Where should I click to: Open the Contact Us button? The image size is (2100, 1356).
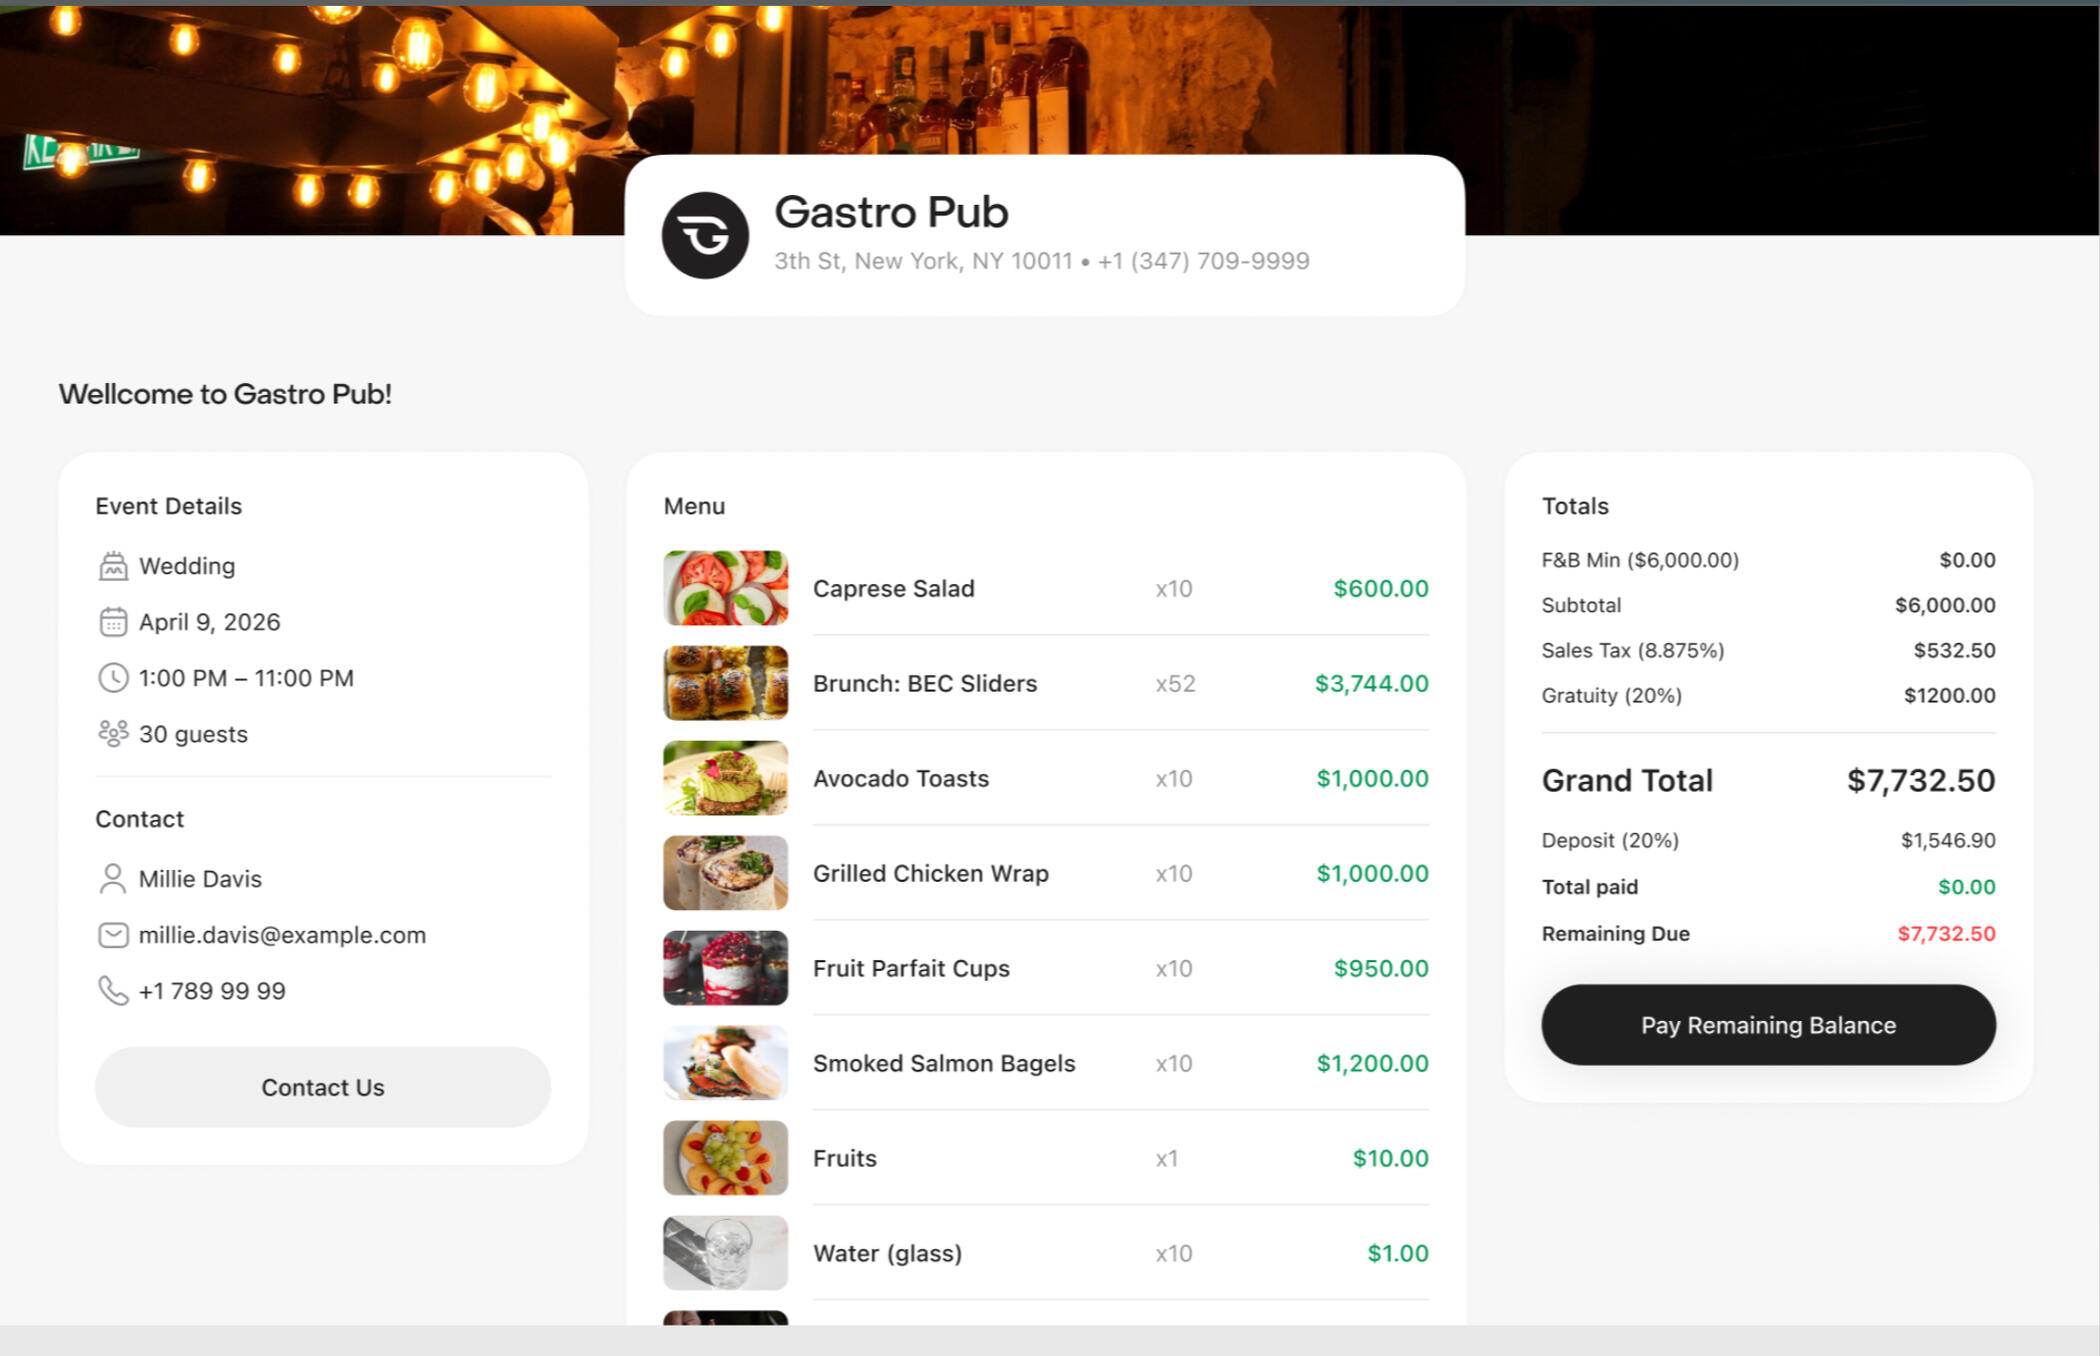pyautogui.click(x=323, y=1087)
